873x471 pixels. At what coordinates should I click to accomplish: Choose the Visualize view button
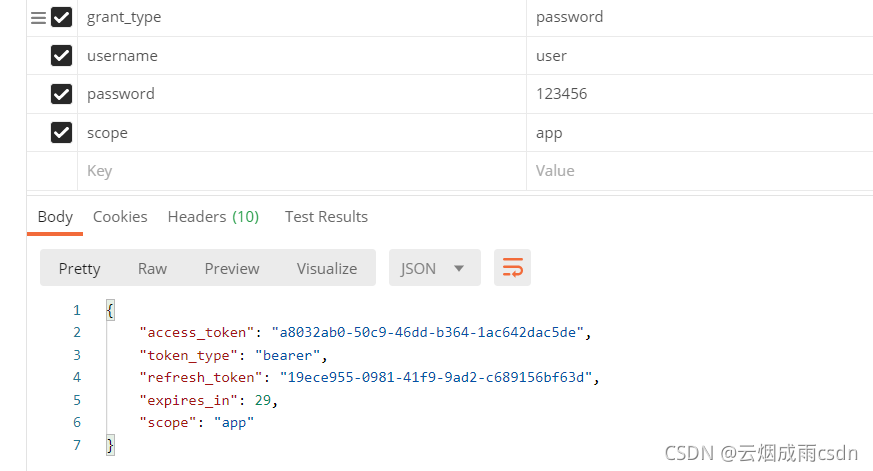coord(327,268)
